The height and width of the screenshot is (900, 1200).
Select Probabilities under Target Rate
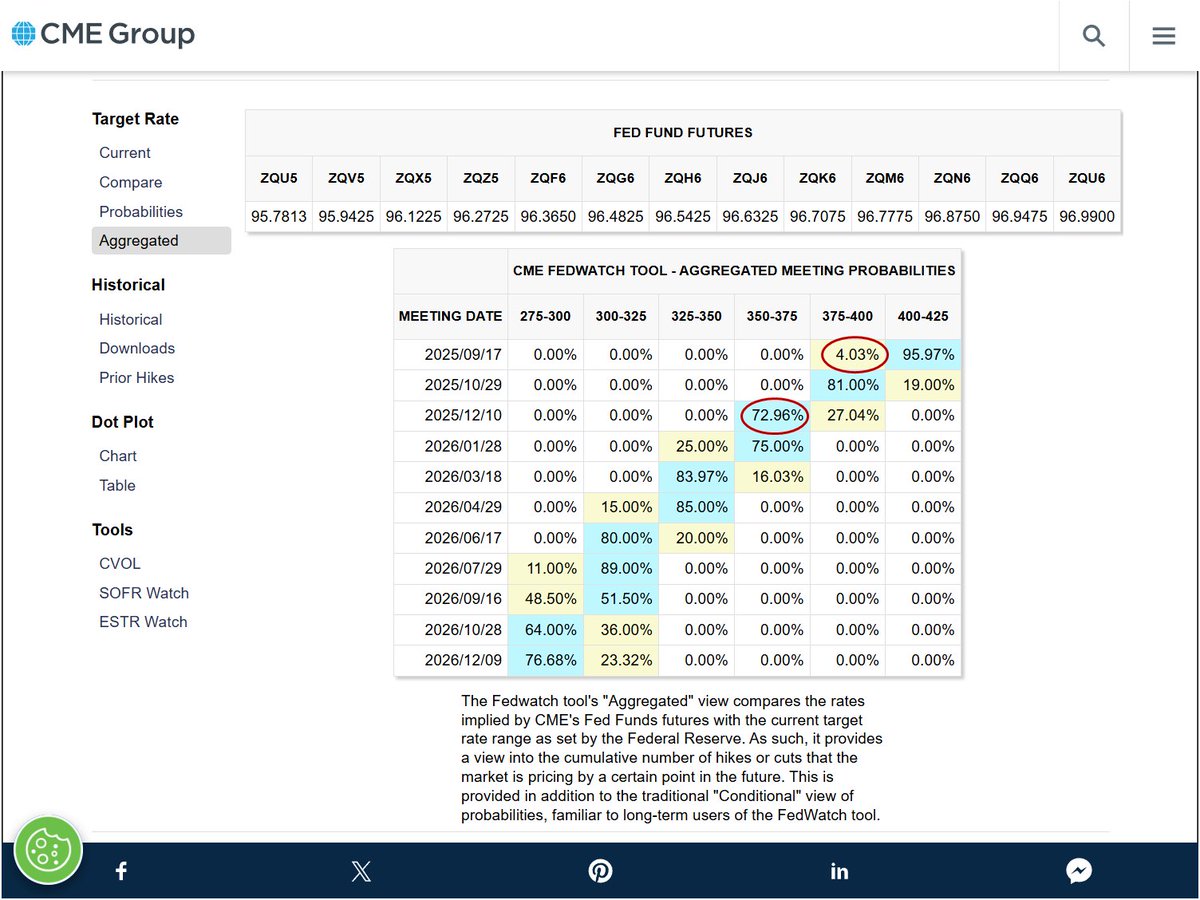point(141,211)
